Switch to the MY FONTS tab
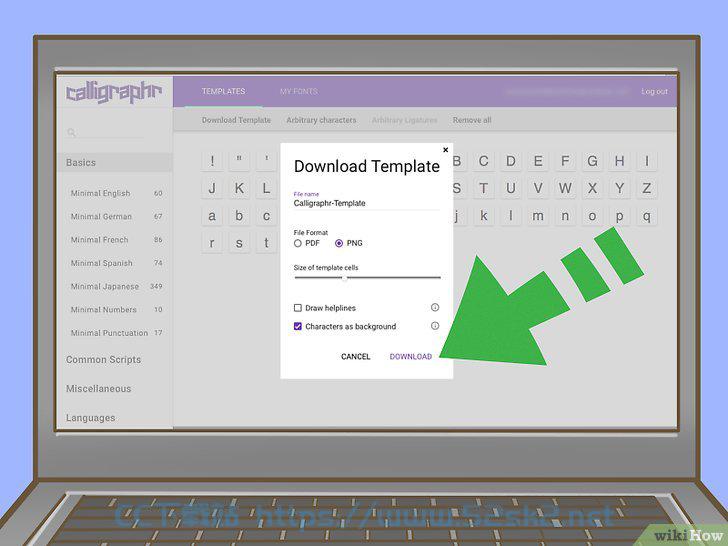 [x=299, y=91]
